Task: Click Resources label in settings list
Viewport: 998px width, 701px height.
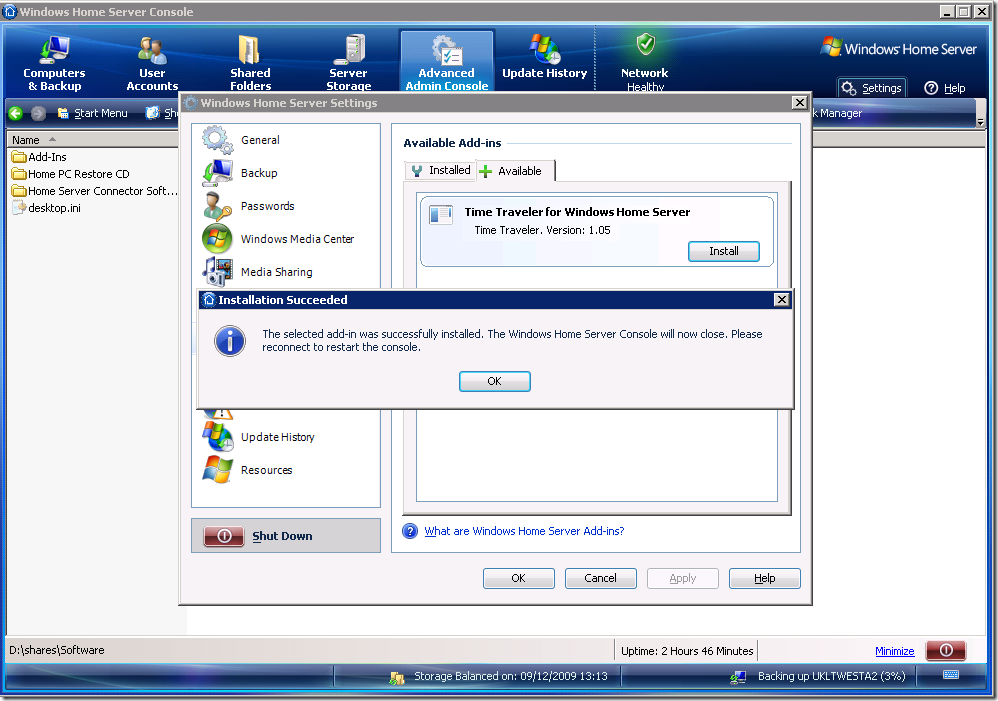Action: click(267, 470)
